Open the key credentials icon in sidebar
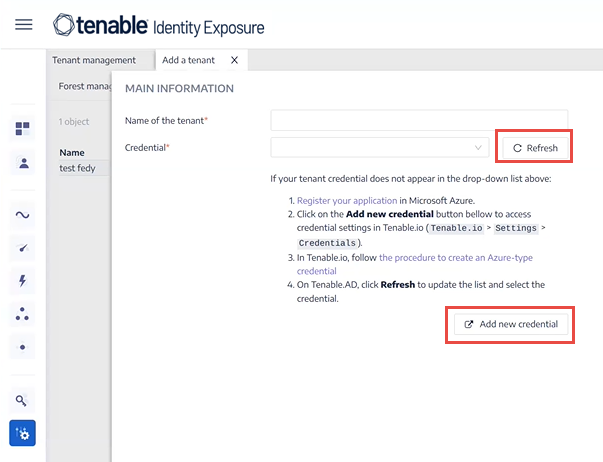603x462 pixels. (x=21, y=400)
